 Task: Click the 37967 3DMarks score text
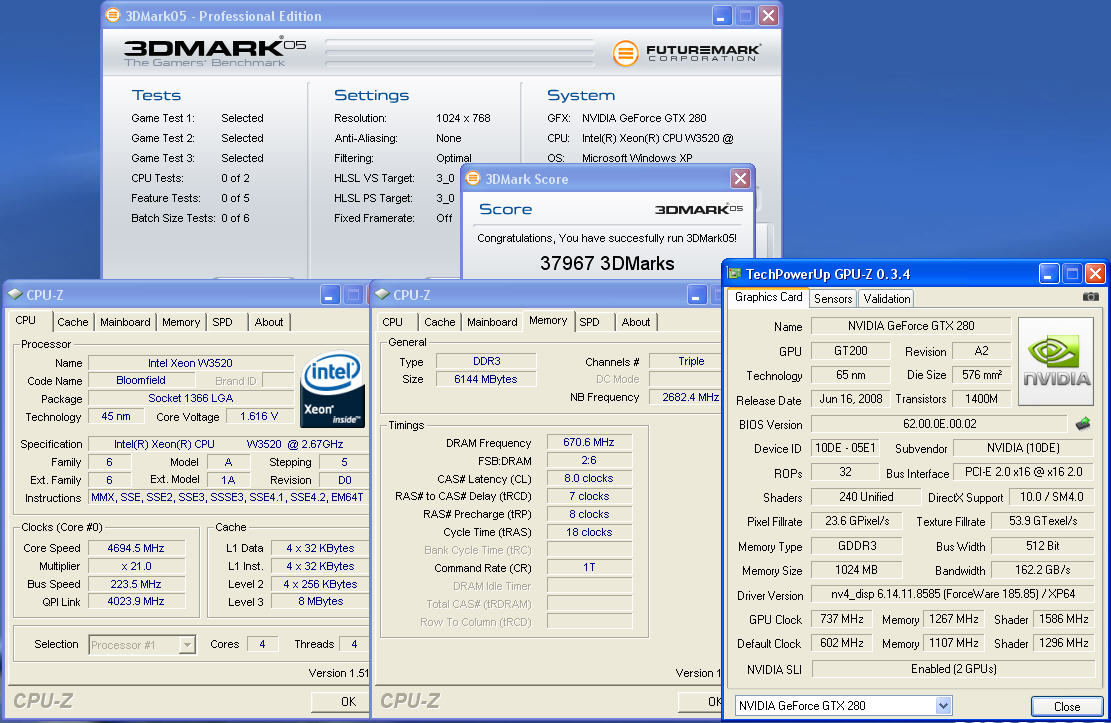pyautogui.click(x=607, y=264)
